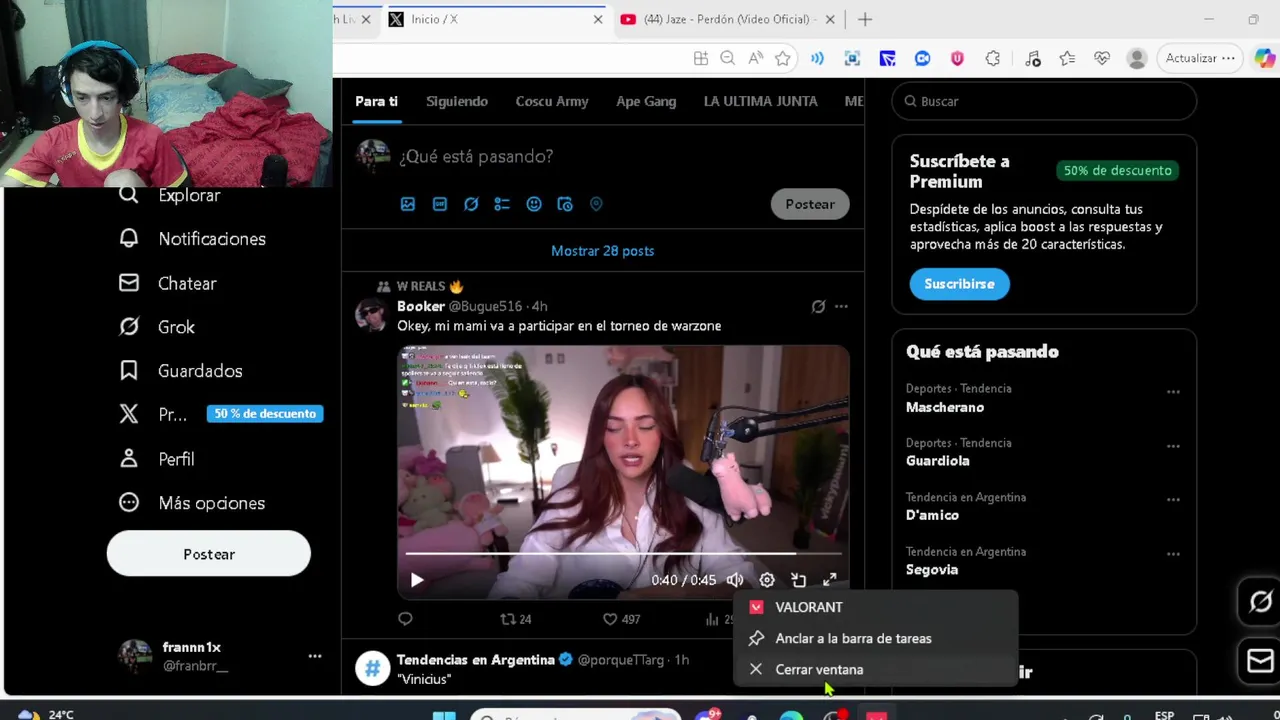Image resolution: width=1280 pixels, height=720 pixels.
Task: Open browser zoom magnifier icon
Action: click(728, 59)
